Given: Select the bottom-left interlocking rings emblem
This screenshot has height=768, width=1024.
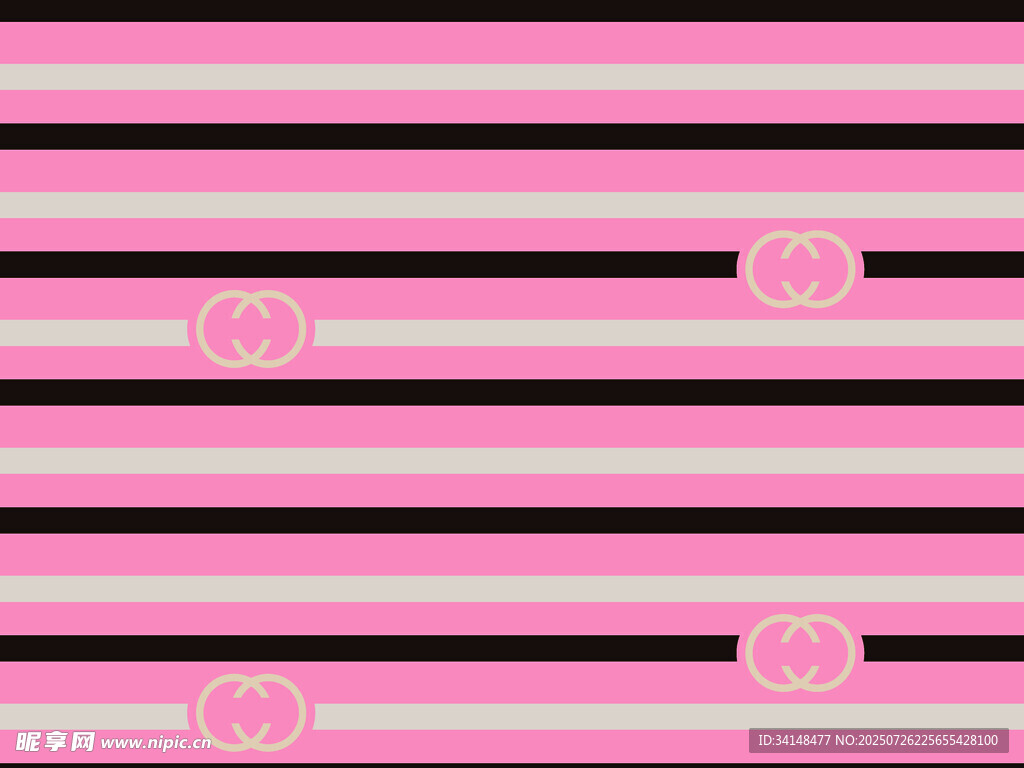Looking at the screenshot, I should click(x=251, y=712).
